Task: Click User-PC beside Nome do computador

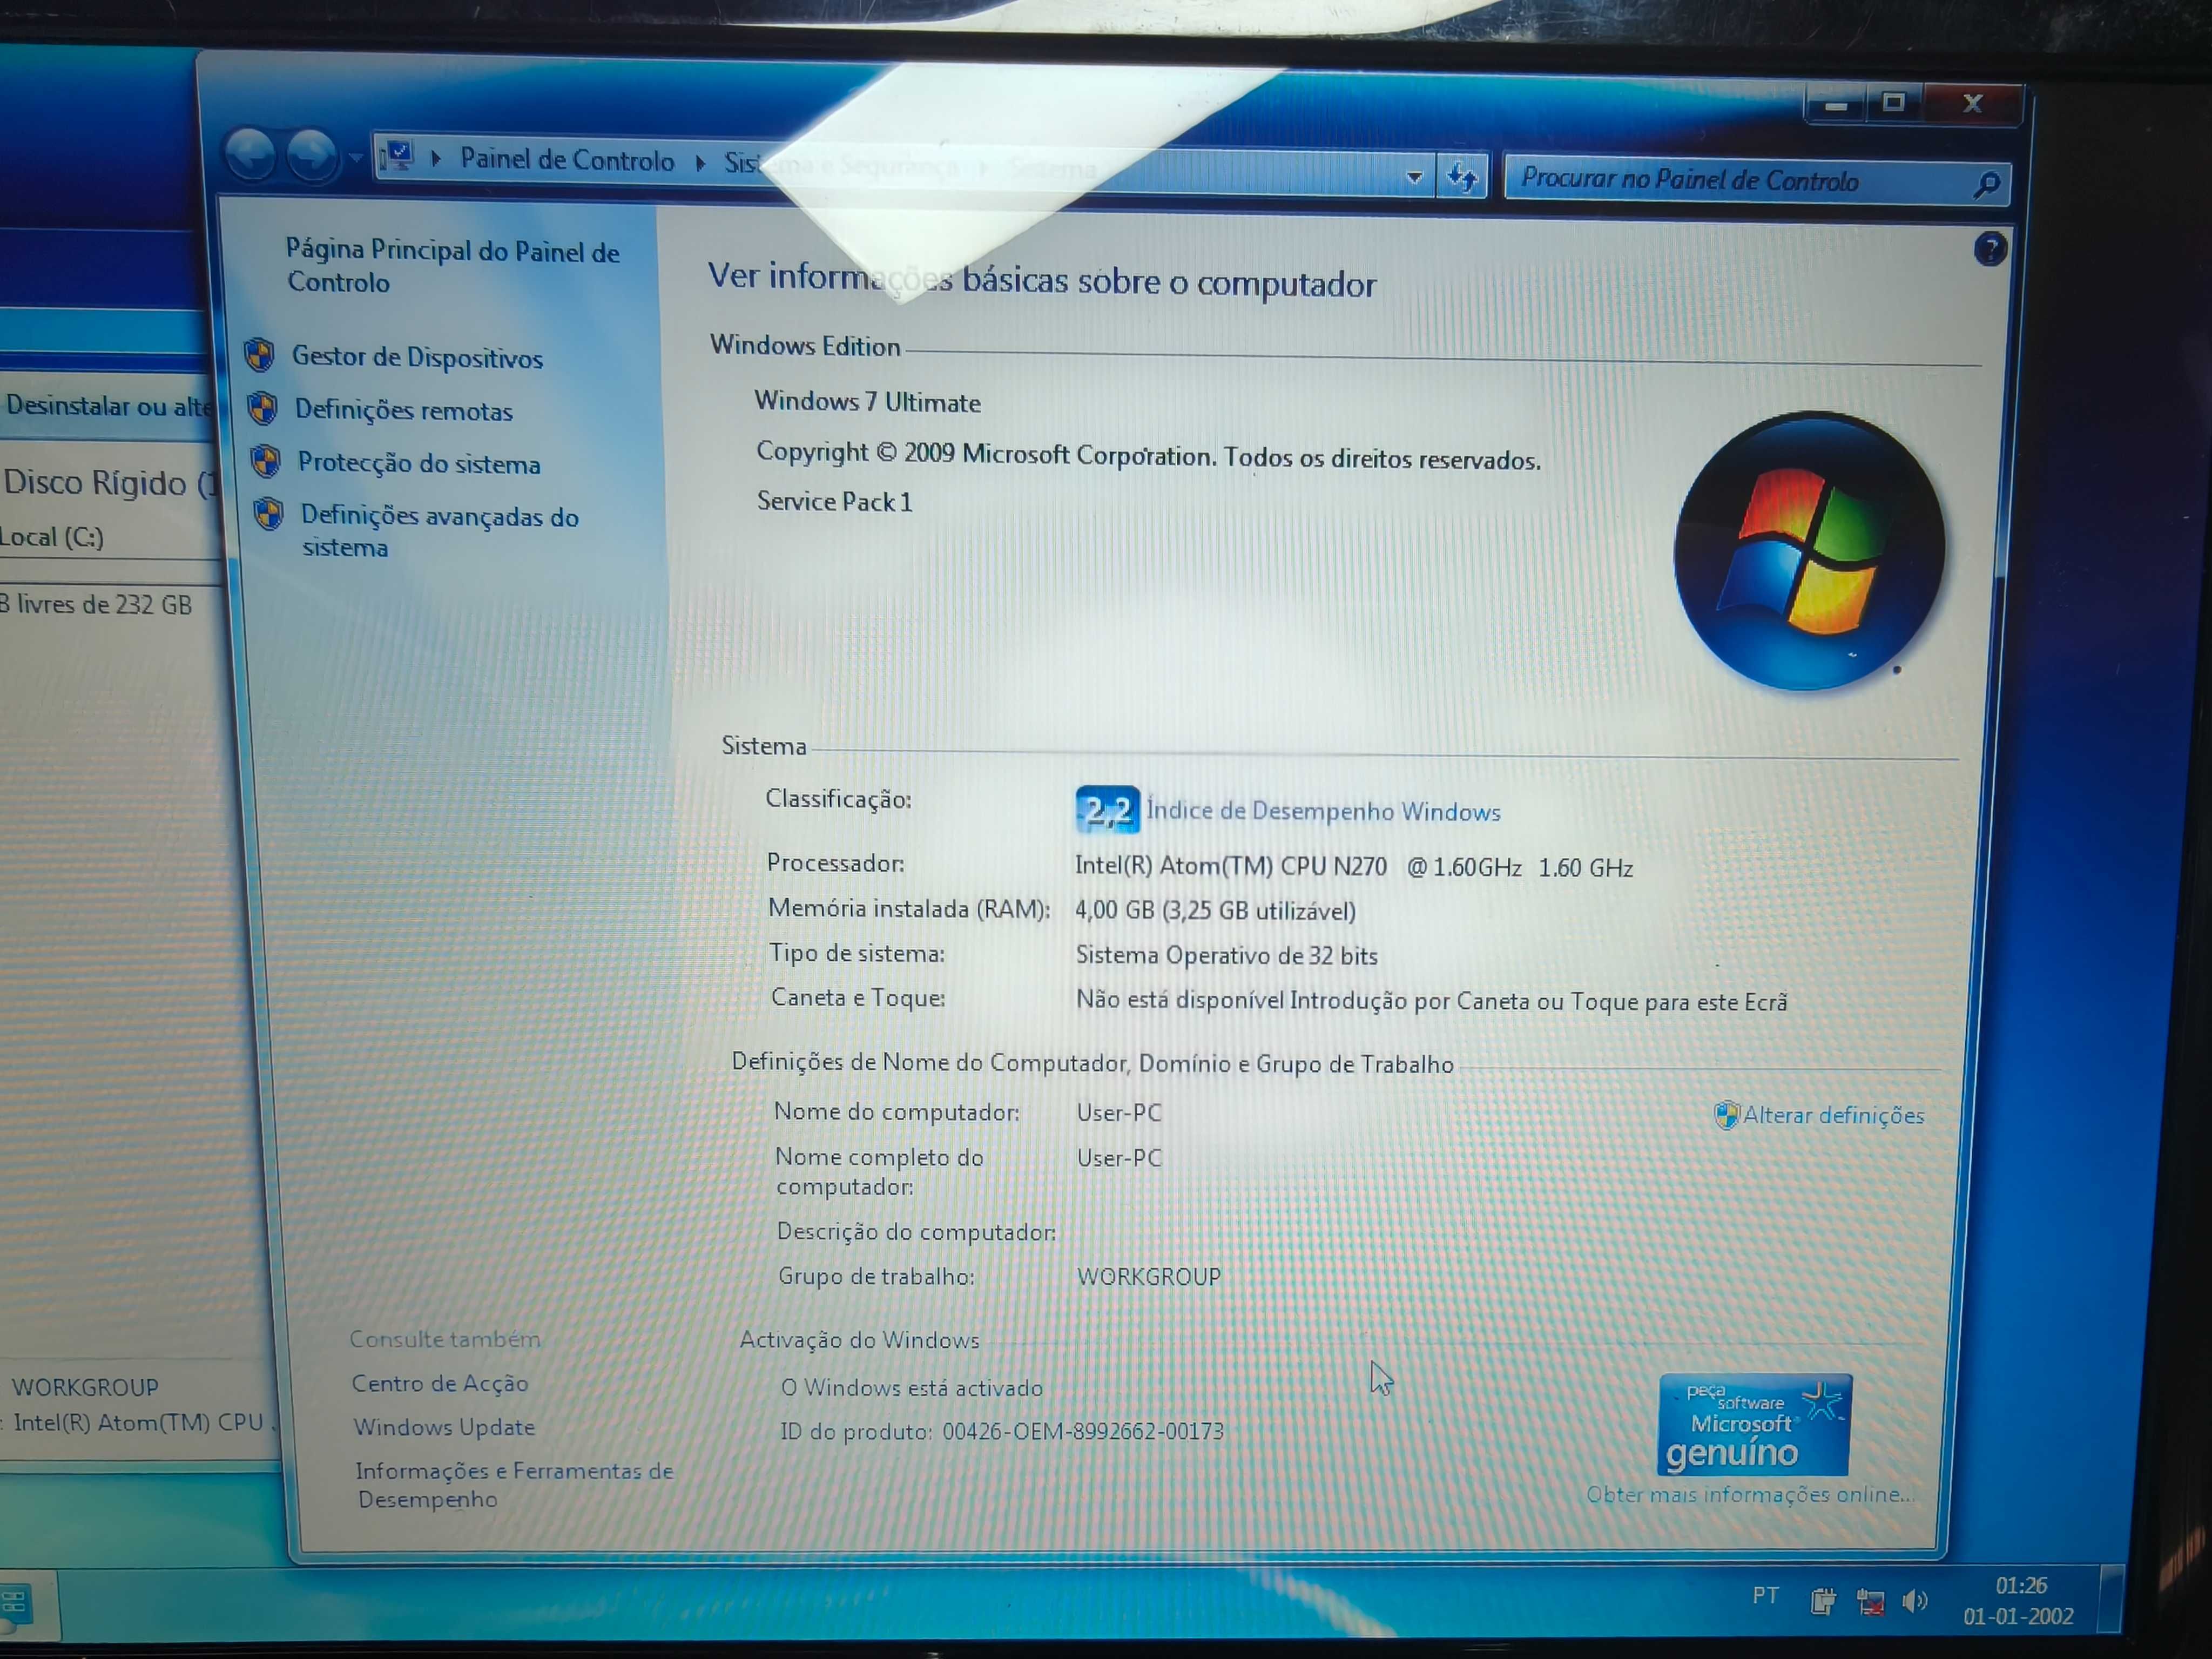Action: 1119,1112
